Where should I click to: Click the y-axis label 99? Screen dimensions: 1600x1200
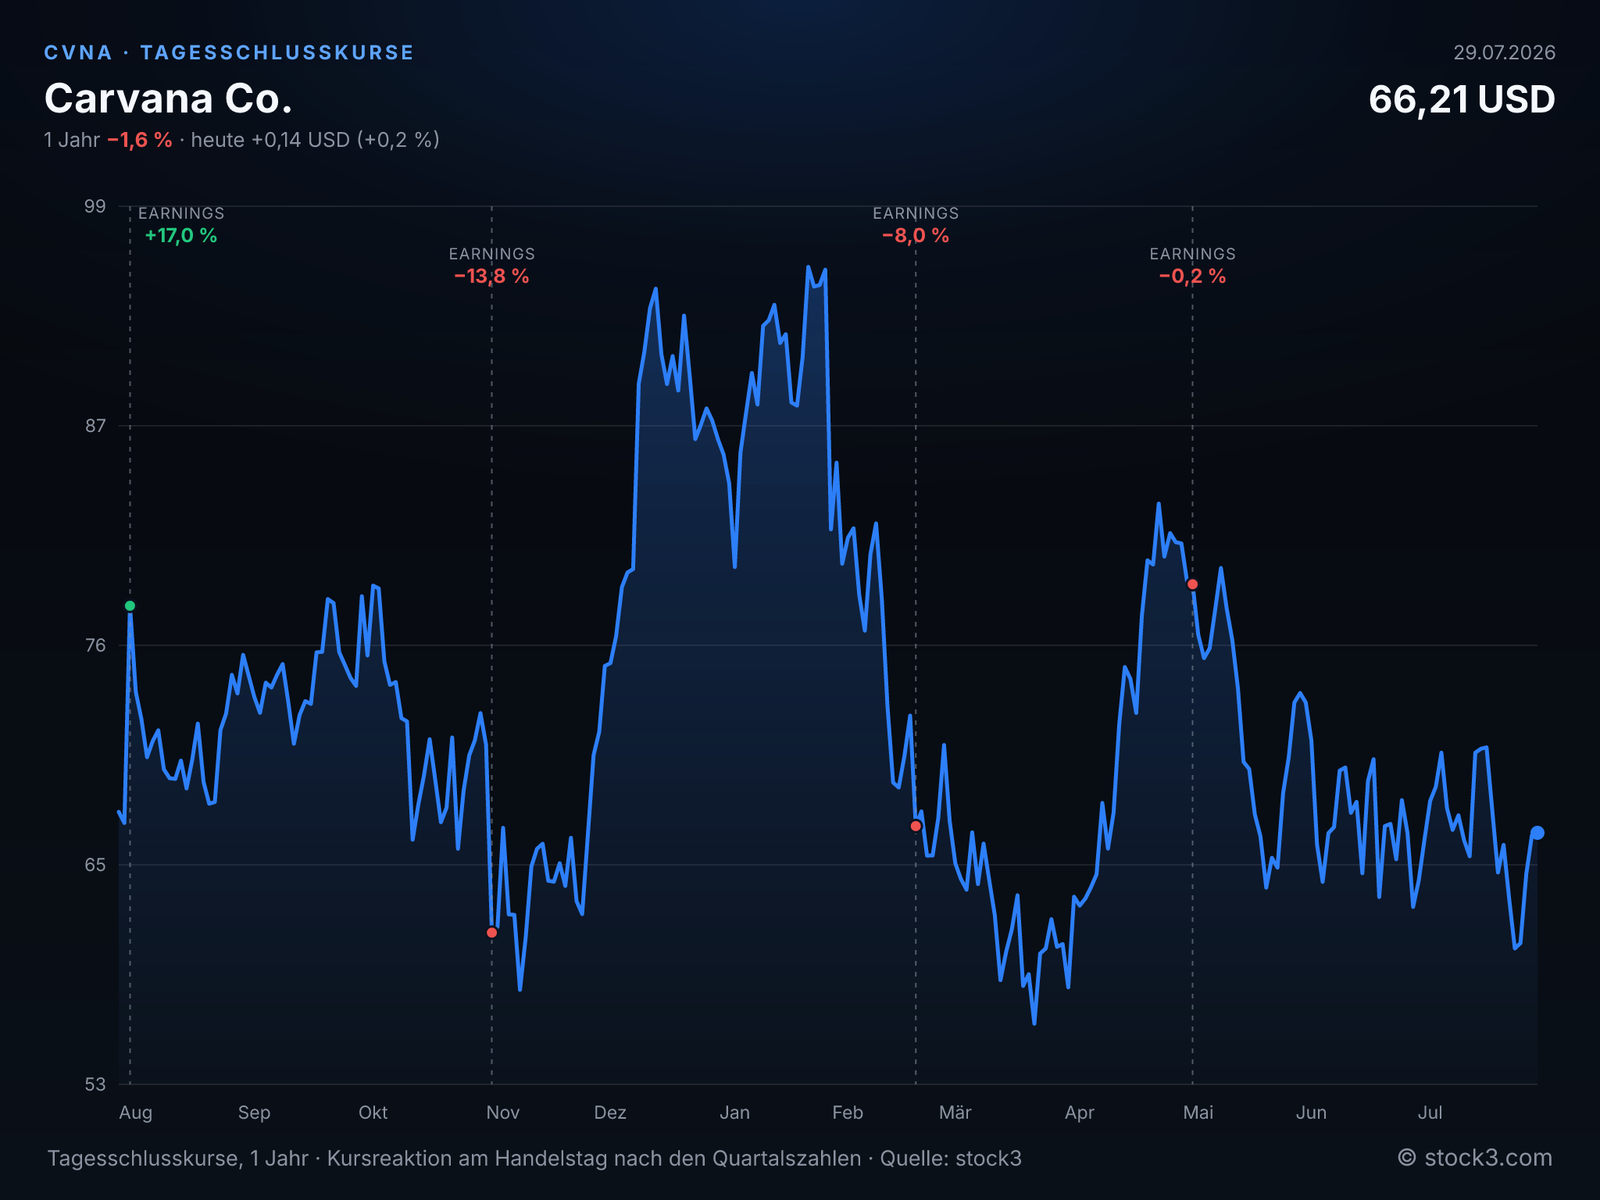point(94,206)
